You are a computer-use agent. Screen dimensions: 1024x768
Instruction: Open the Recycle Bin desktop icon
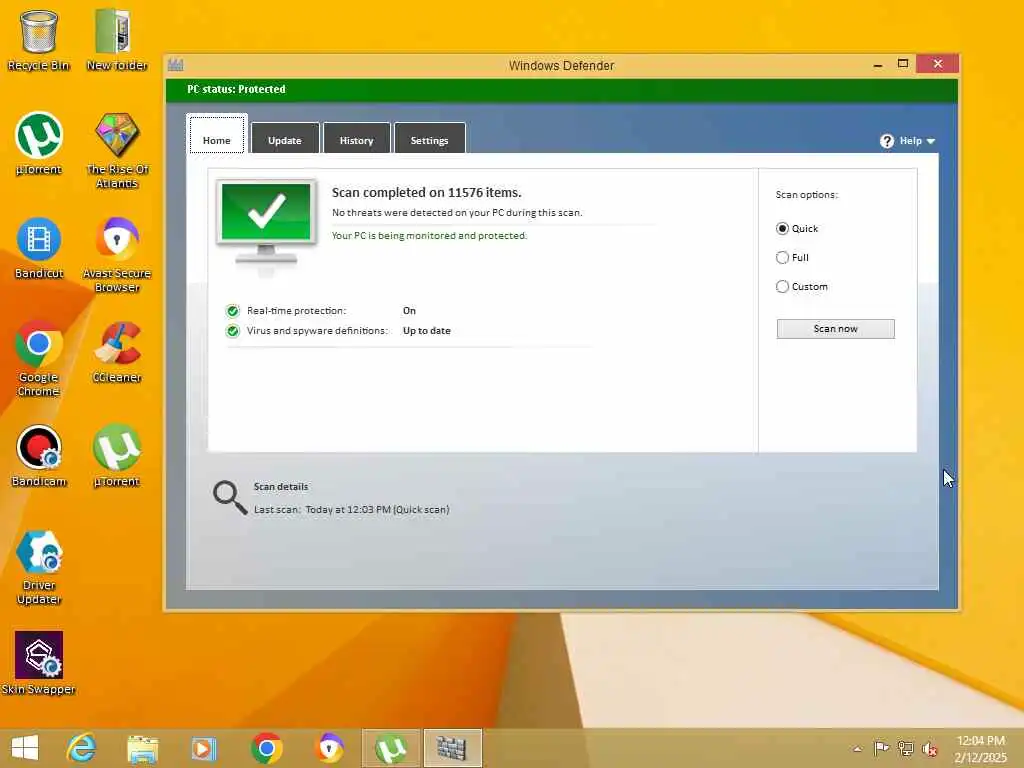click(38, 39)
